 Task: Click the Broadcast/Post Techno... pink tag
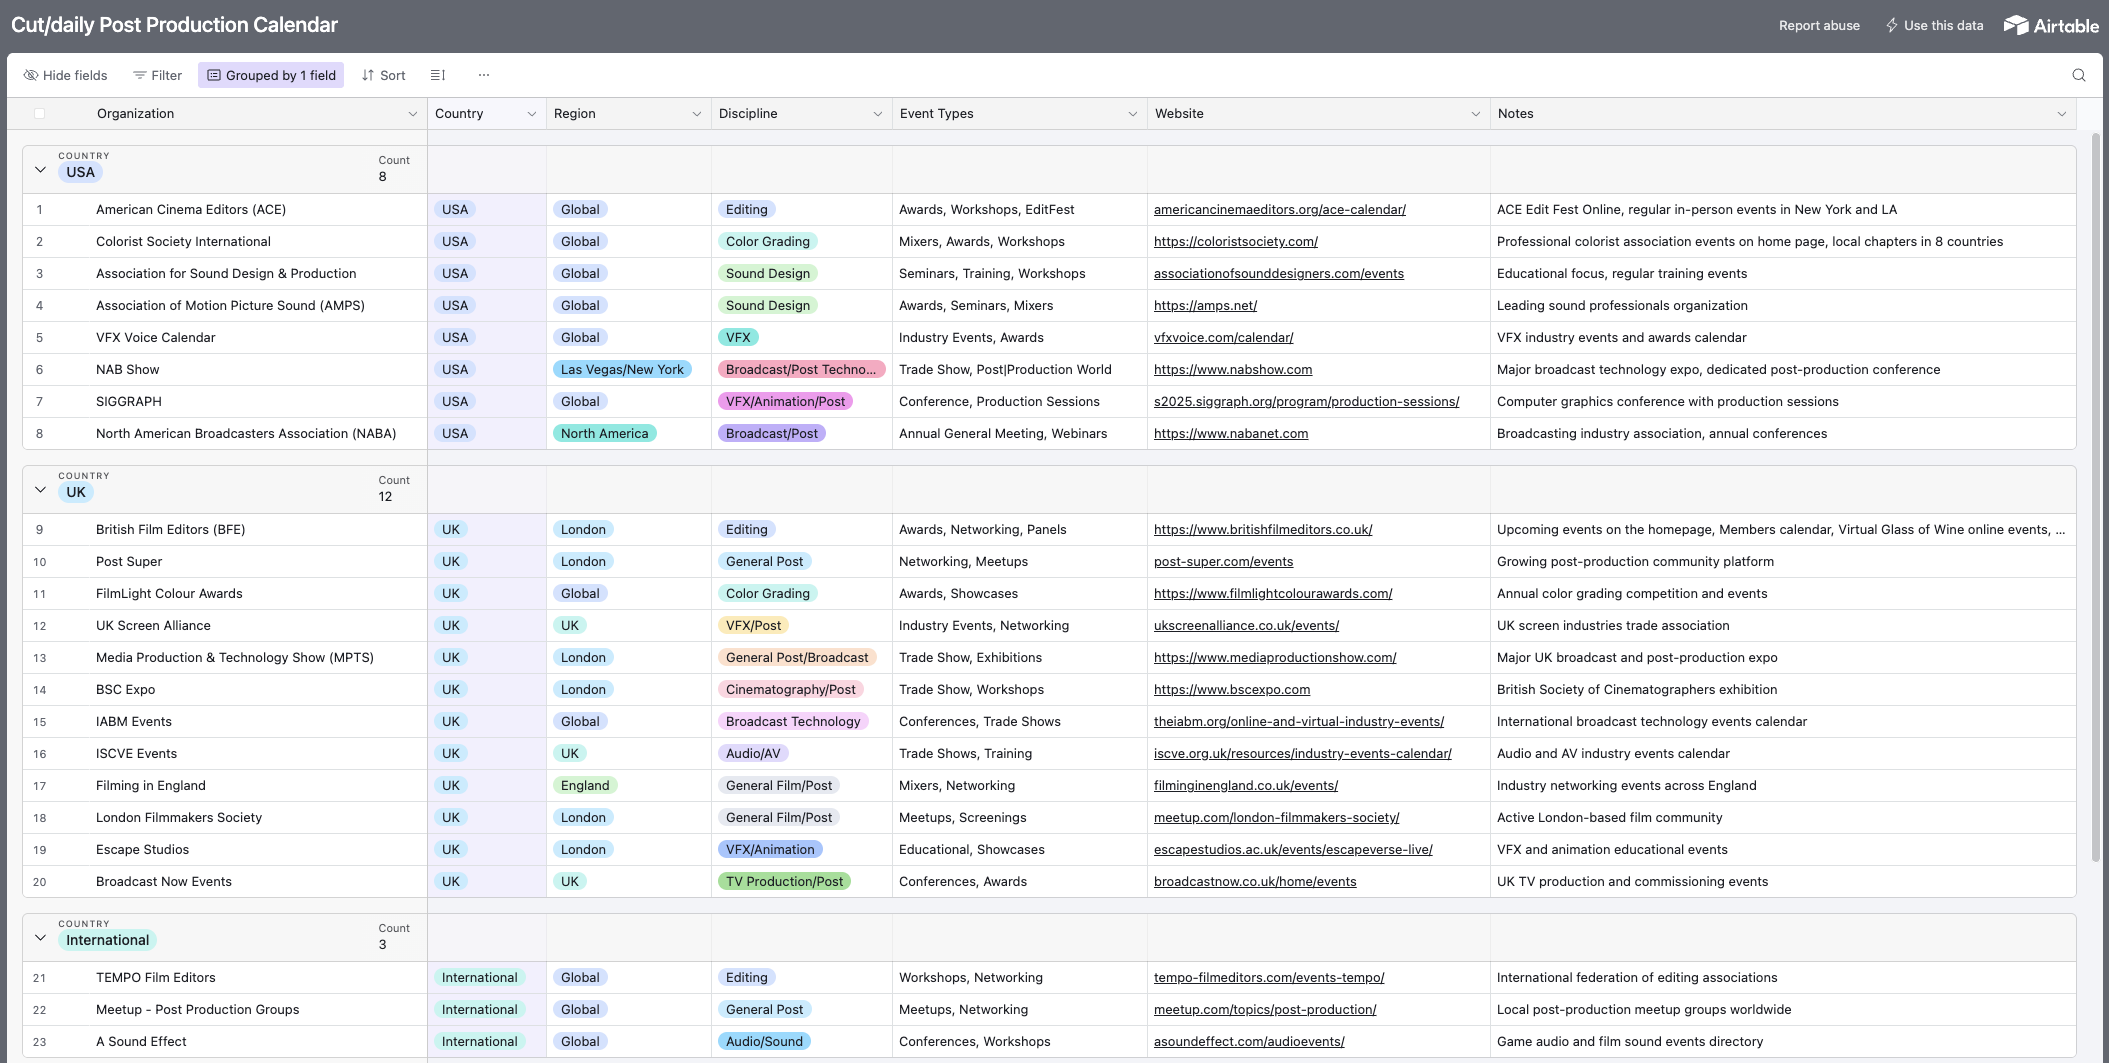[x=800, y=369]
